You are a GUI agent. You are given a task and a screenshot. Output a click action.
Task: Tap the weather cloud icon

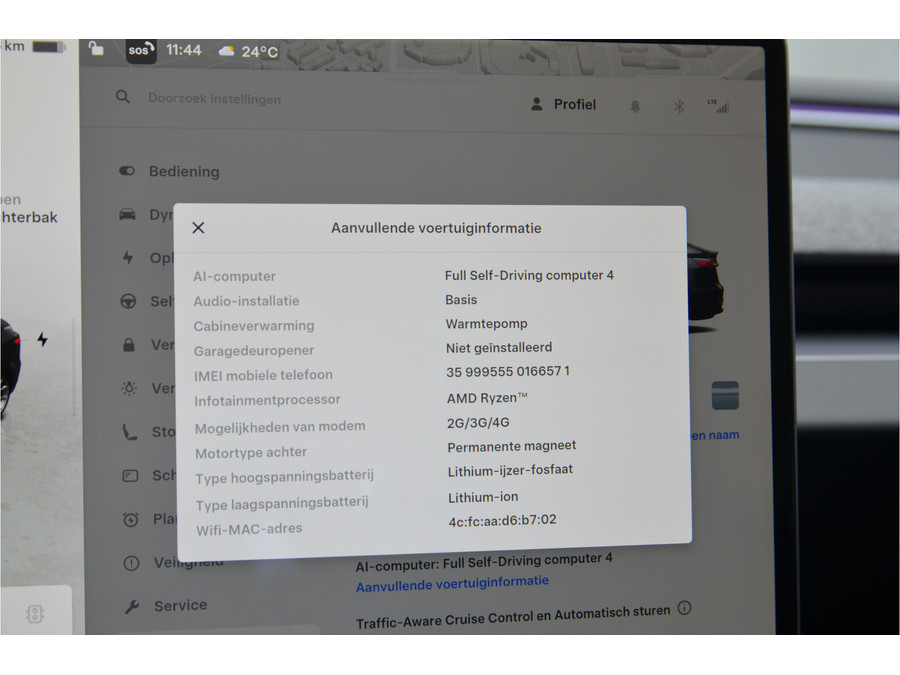click(x=227, y=52)
